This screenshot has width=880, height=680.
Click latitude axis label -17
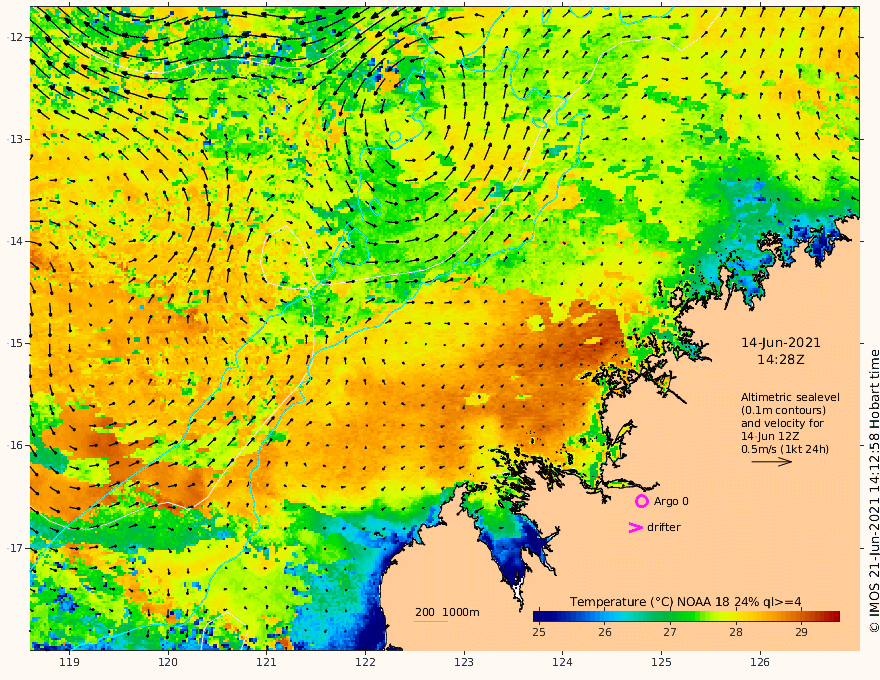click(15, 548)
